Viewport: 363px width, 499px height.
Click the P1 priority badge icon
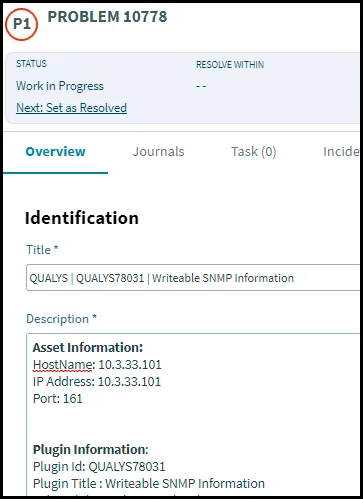[x=22, y=24]
